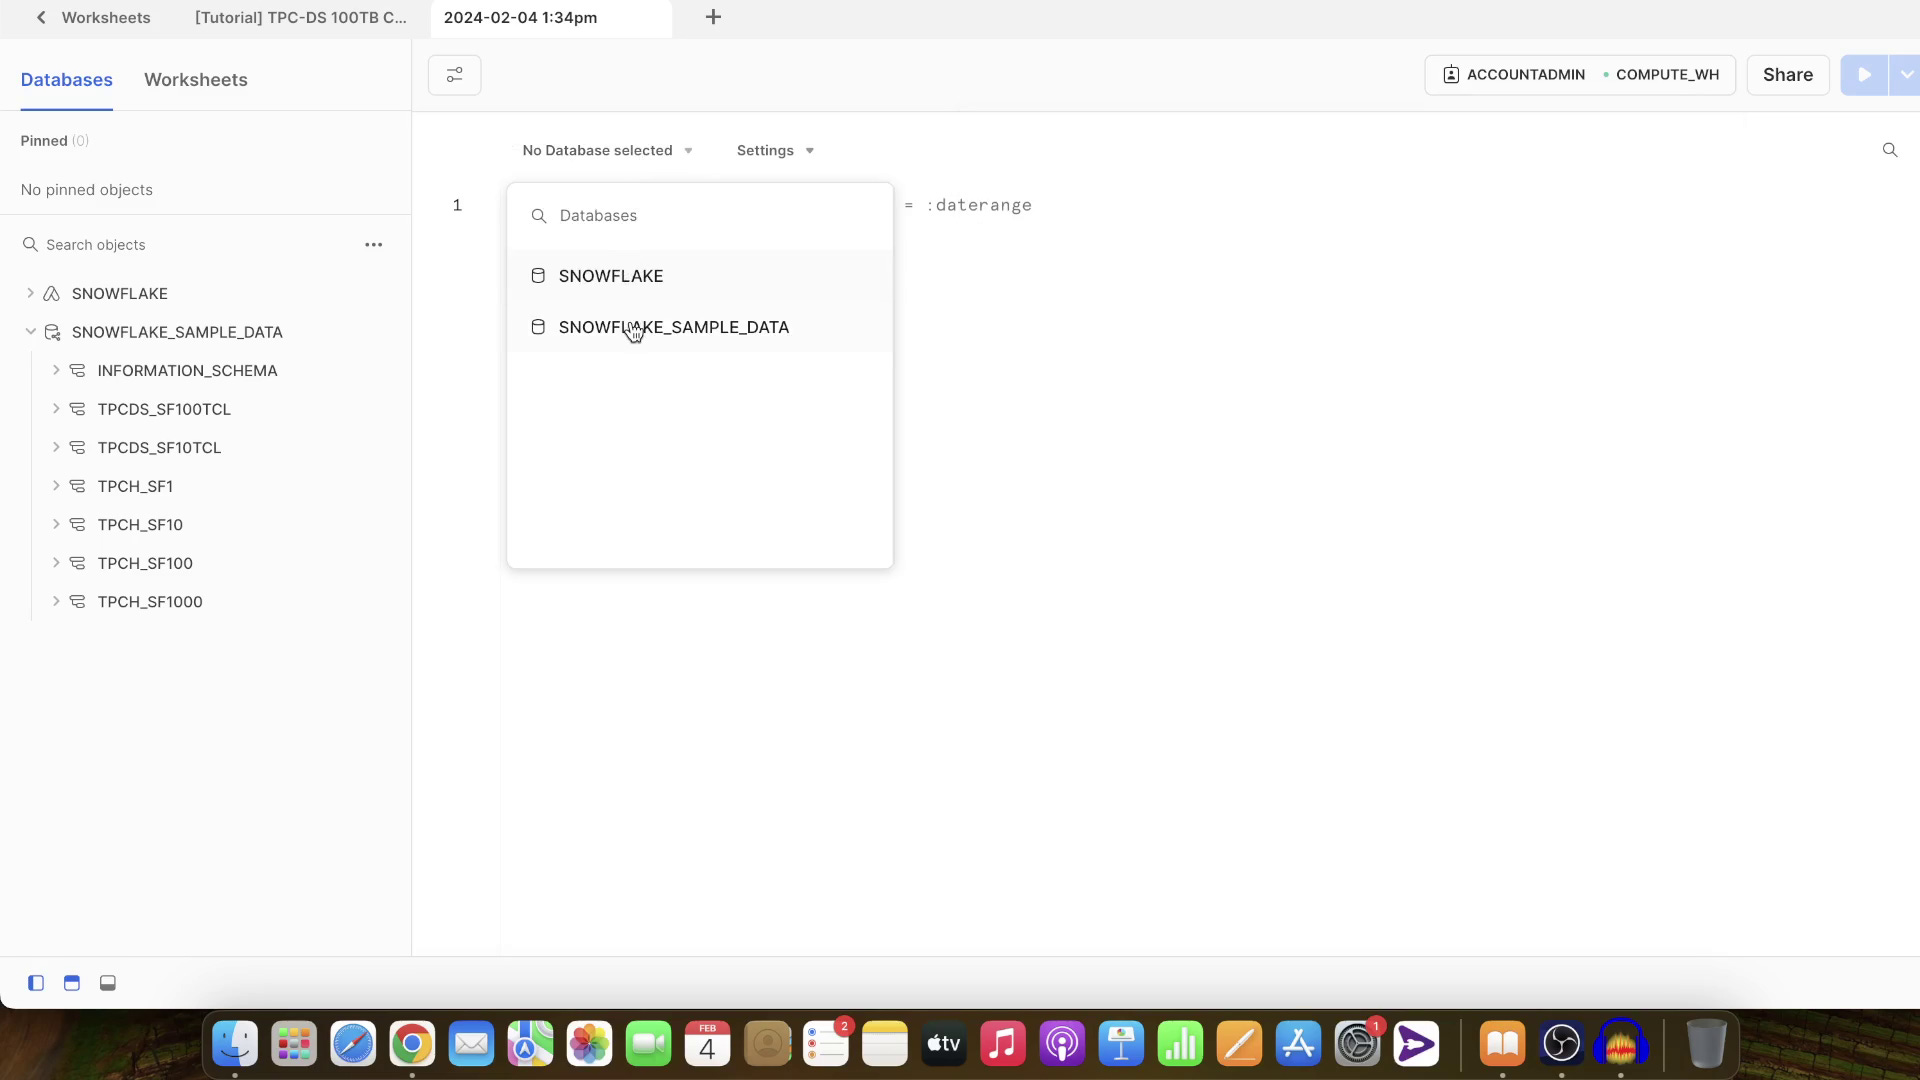Open Google Chrome from the dock
This screenshot has height=1080, width=1920.
pyautogui.click(x=412, y=1044)
